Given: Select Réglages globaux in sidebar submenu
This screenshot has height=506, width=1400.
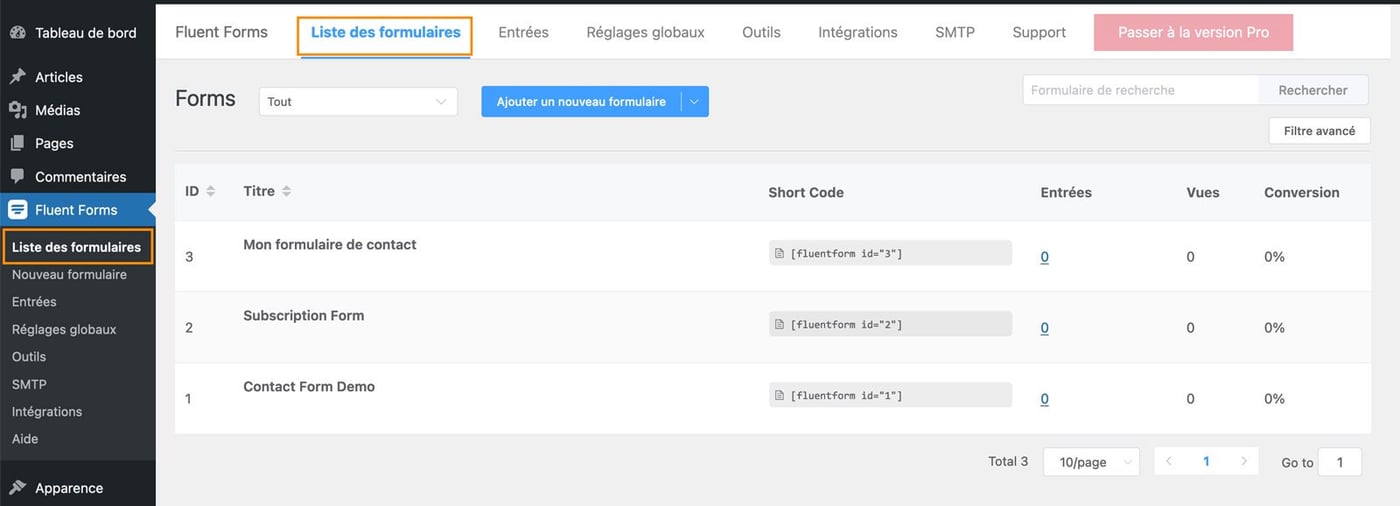Looking at the screenshot, I should 64,329.
